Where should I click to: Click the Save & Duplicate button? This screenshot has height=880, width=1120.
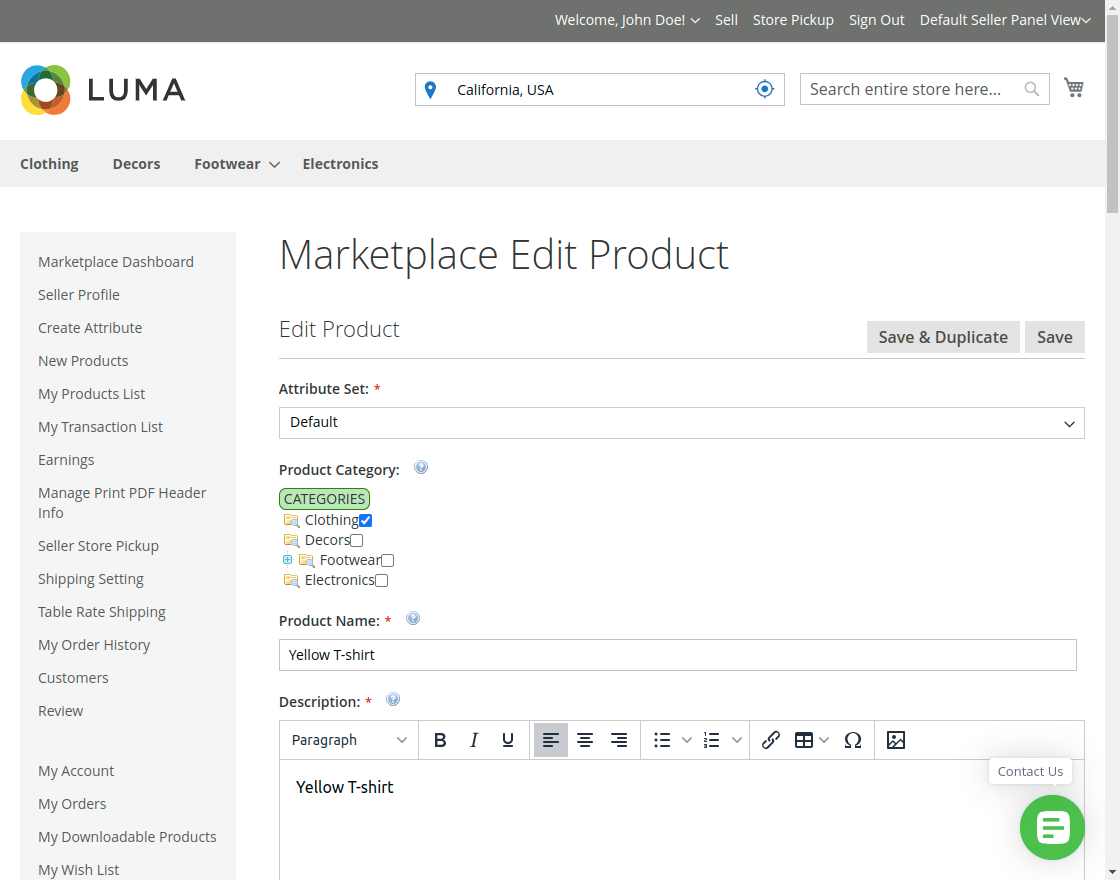tap(942, 337)
